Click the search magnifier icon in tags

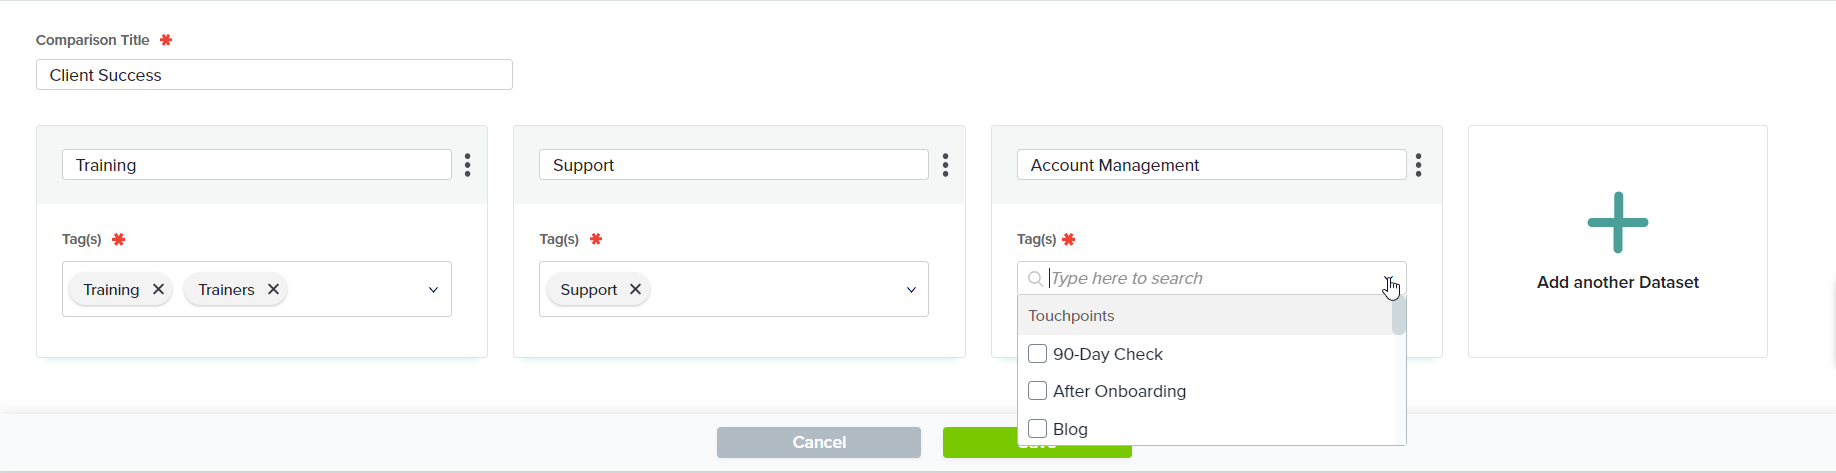point(1036,279)
